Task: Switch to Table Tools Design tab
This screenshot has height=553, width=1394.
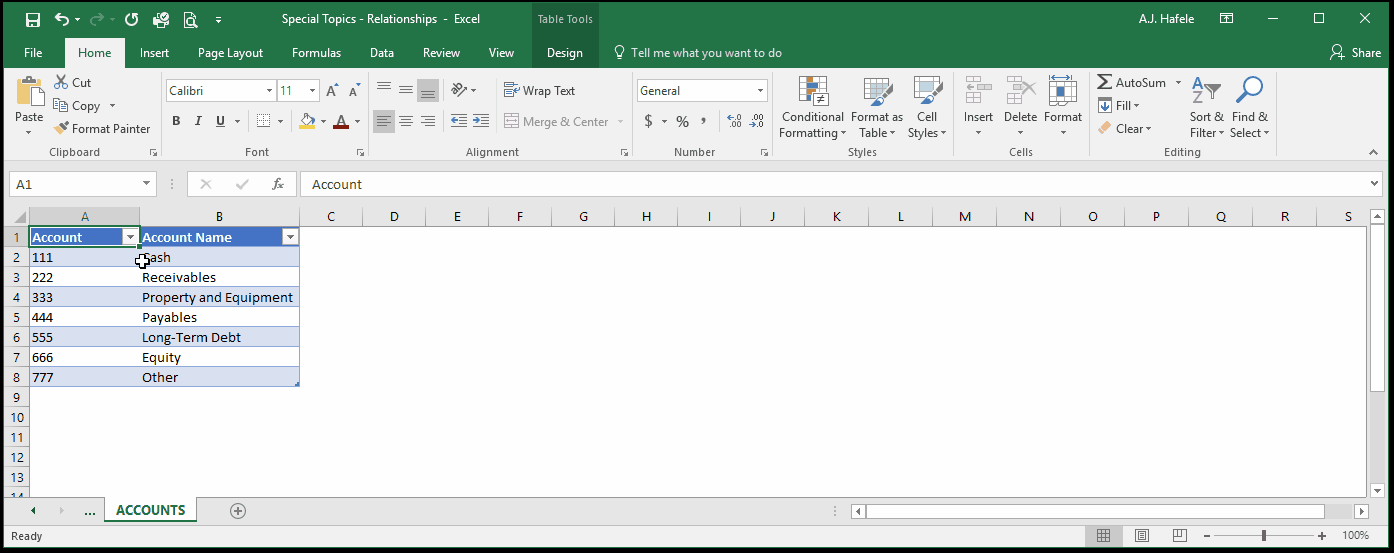Action: (564, 53)
